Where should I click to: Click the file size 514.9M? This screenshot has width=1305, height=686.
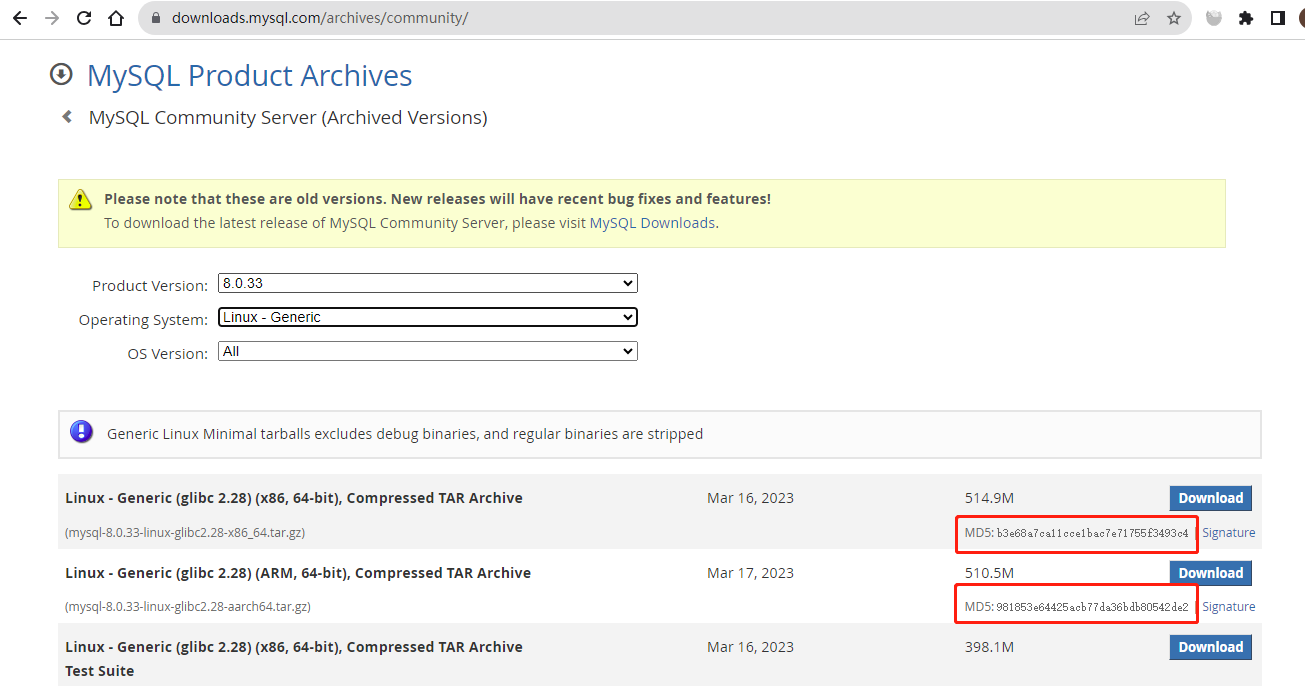[989, 498]
